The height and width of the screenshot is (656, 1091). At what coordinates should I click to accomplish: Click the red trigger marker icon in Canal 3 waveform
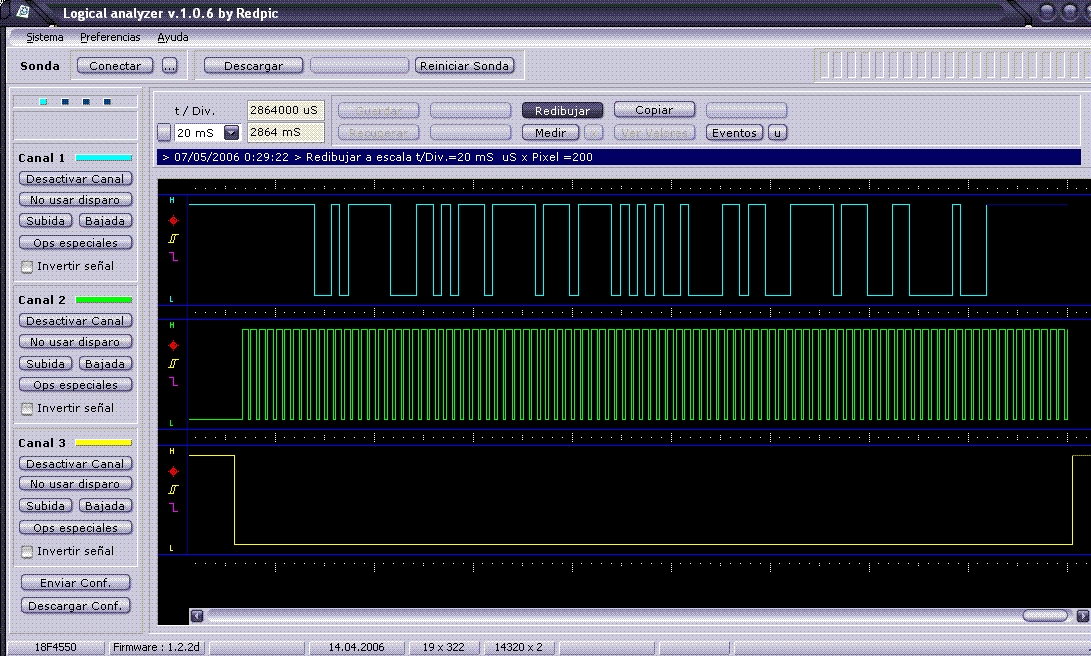point(173,471)
